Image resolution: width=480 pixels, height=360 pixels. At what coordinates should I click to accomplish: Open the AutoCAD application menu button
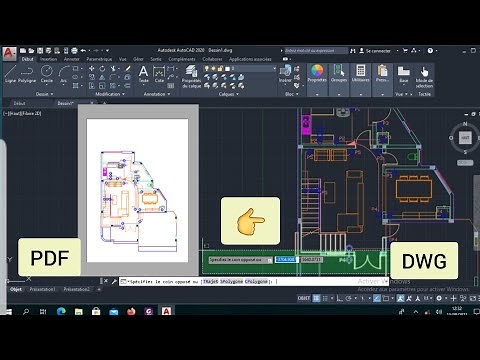[9, 53]
